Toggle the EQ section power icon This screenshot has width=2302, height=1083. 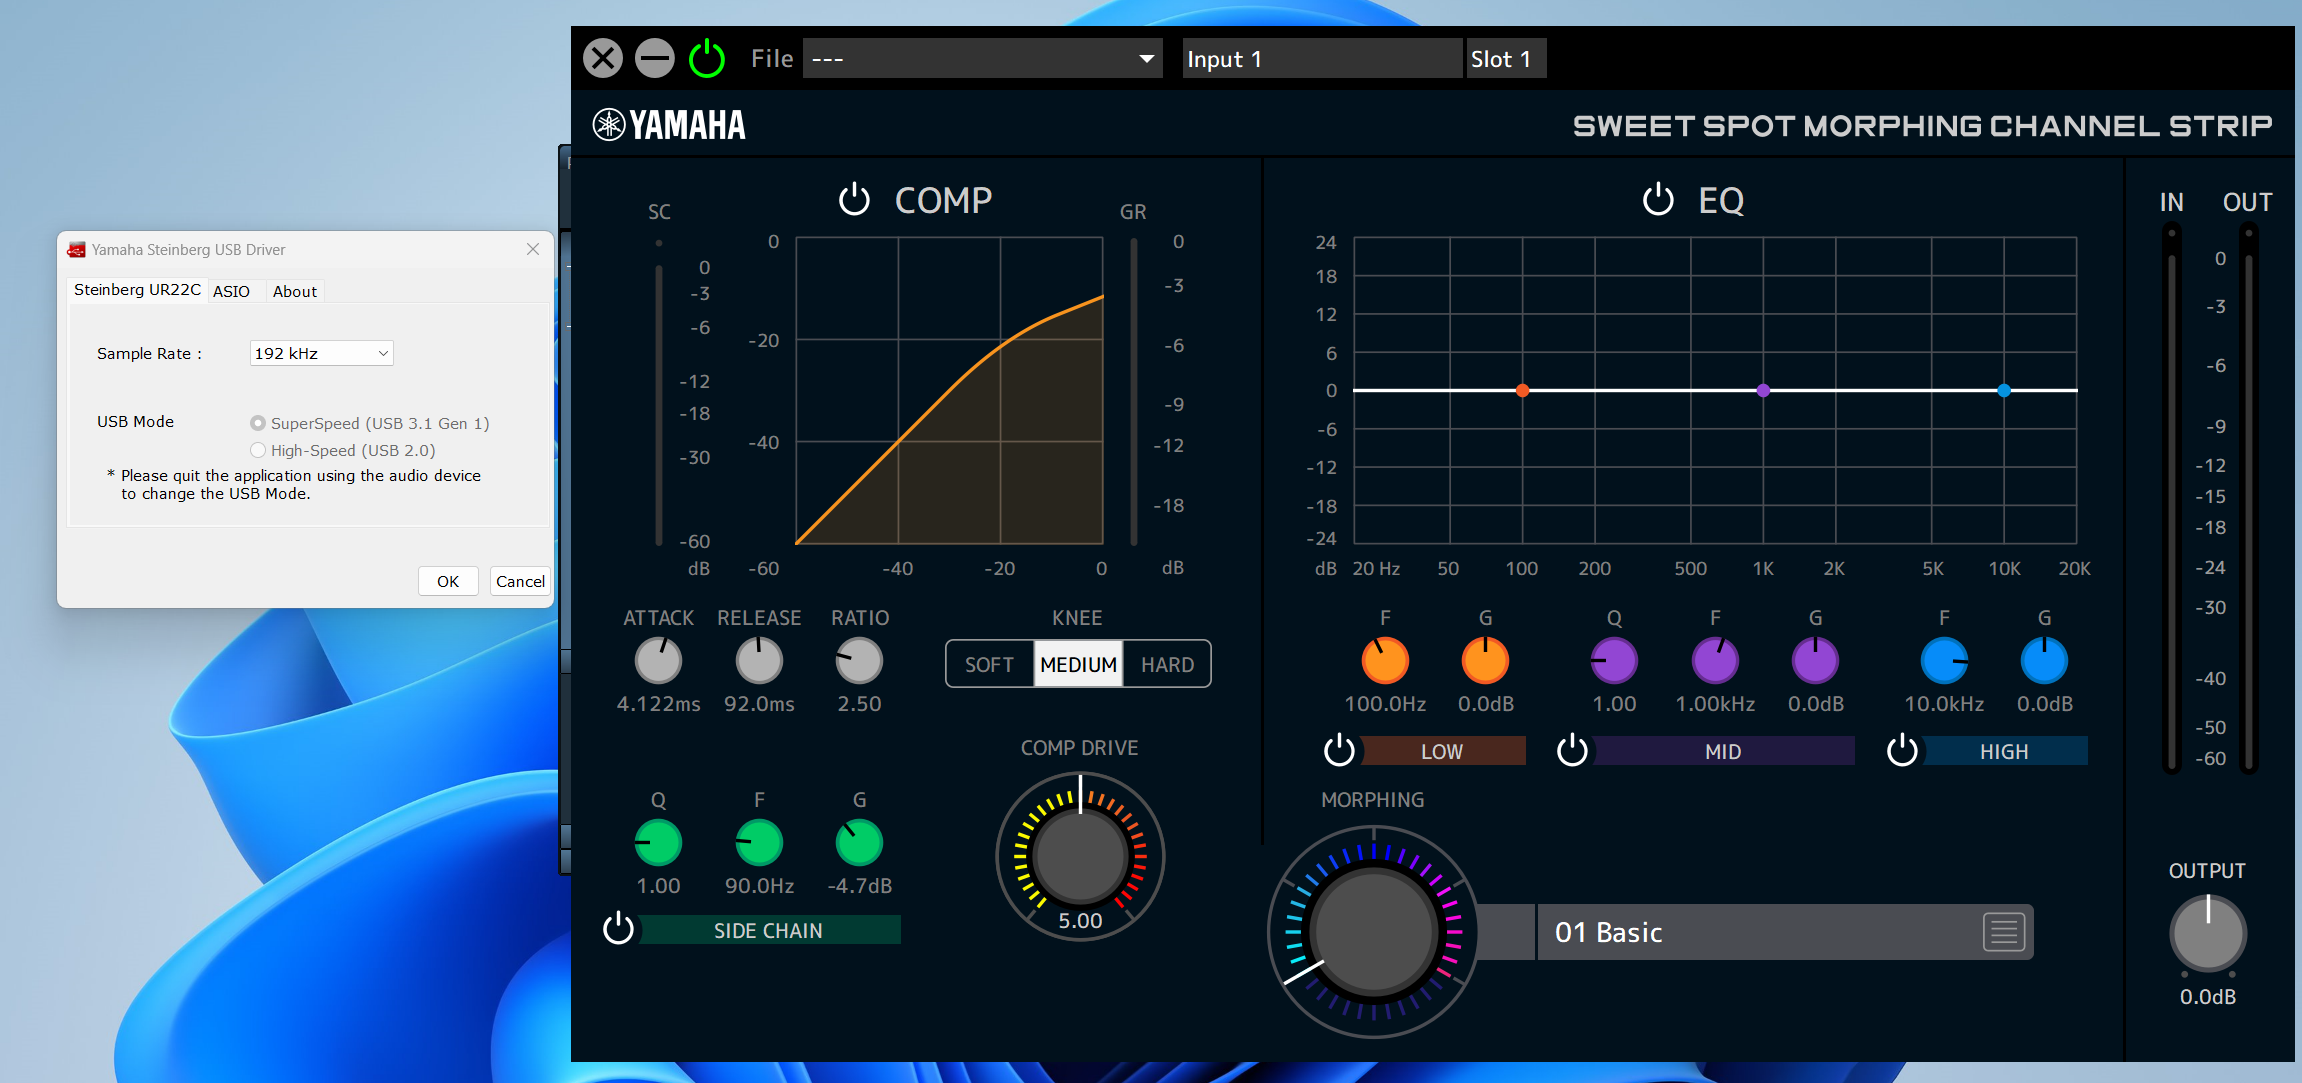(x=1657, y=200)
